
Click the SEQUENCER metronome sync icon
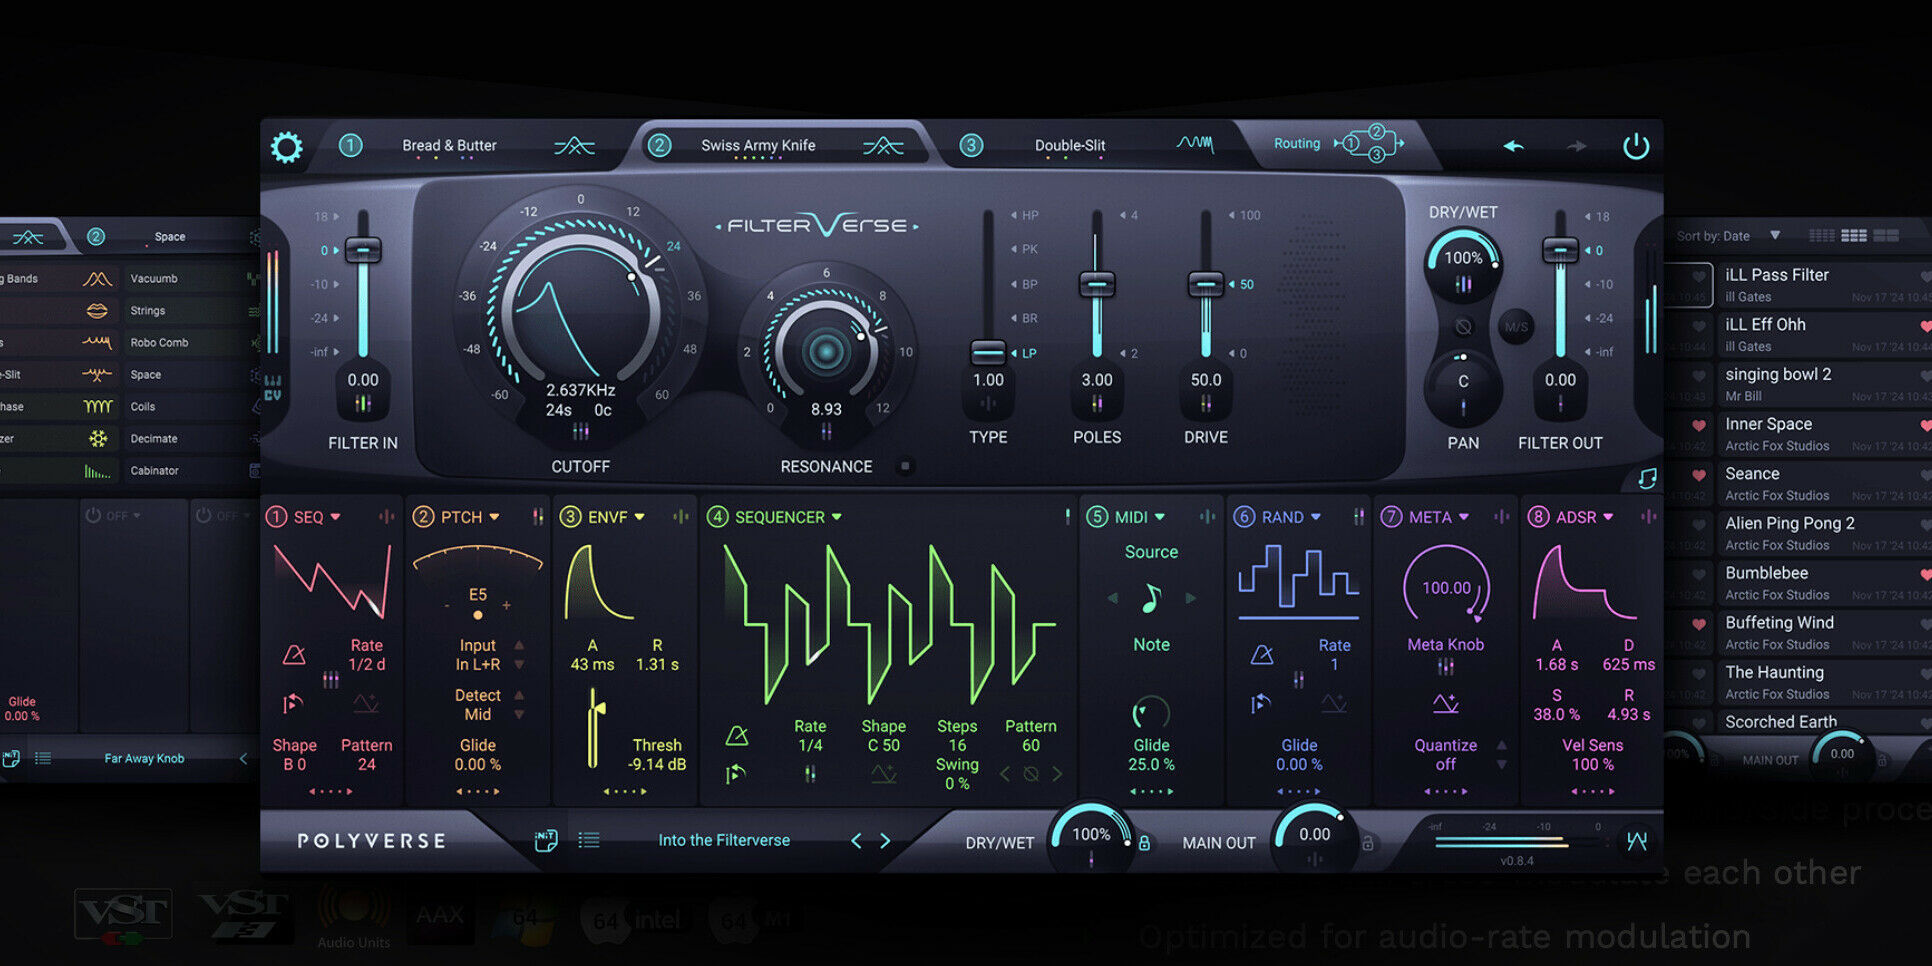click(737, 736)
